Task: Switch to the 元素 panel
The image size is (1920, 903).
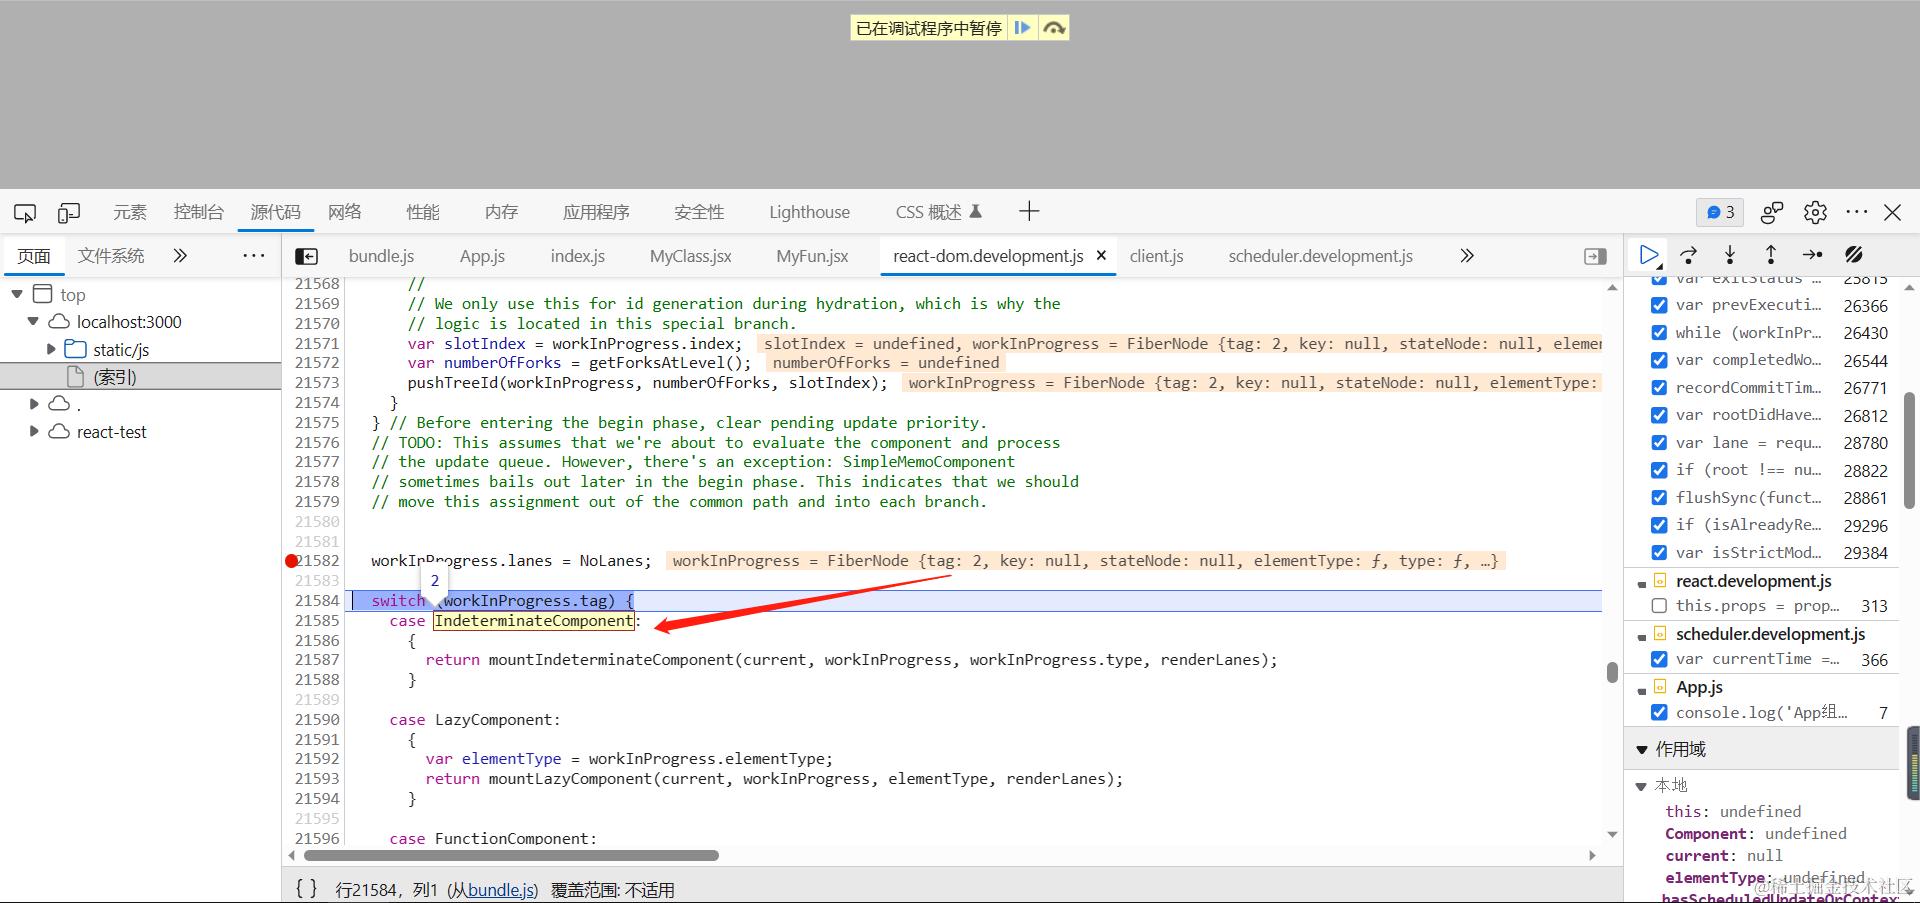Action: tap(130, 212)
